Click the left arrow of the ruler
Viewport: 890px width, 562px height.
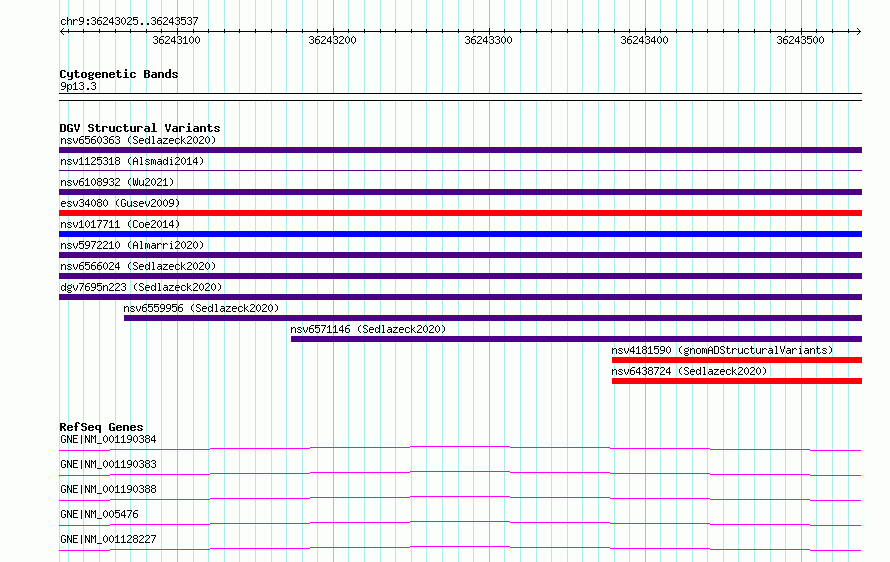click(x=62, y=31)
